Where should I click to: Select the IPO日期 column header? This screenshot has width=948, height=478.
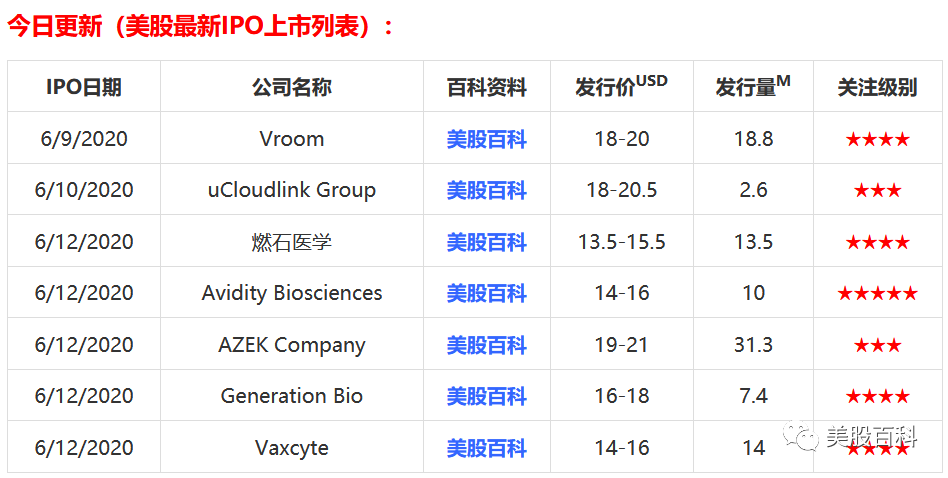tap(84, 87)
